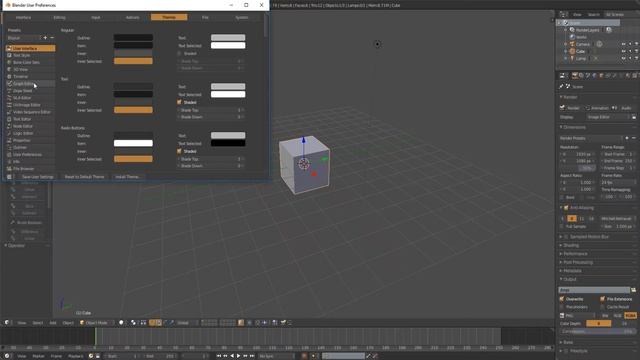Click Install Theme button
The height and width of the screenshot is (360, 640).
tap(127, 177)
